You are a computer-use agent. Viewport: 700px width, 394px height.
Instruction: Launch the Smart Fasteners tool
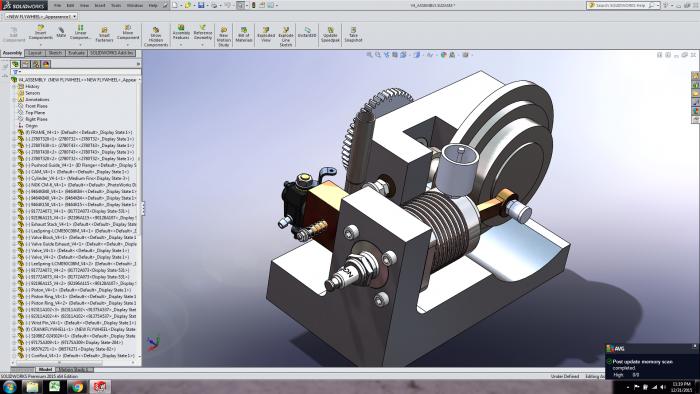pyautogui.click(x=104, y=34)
